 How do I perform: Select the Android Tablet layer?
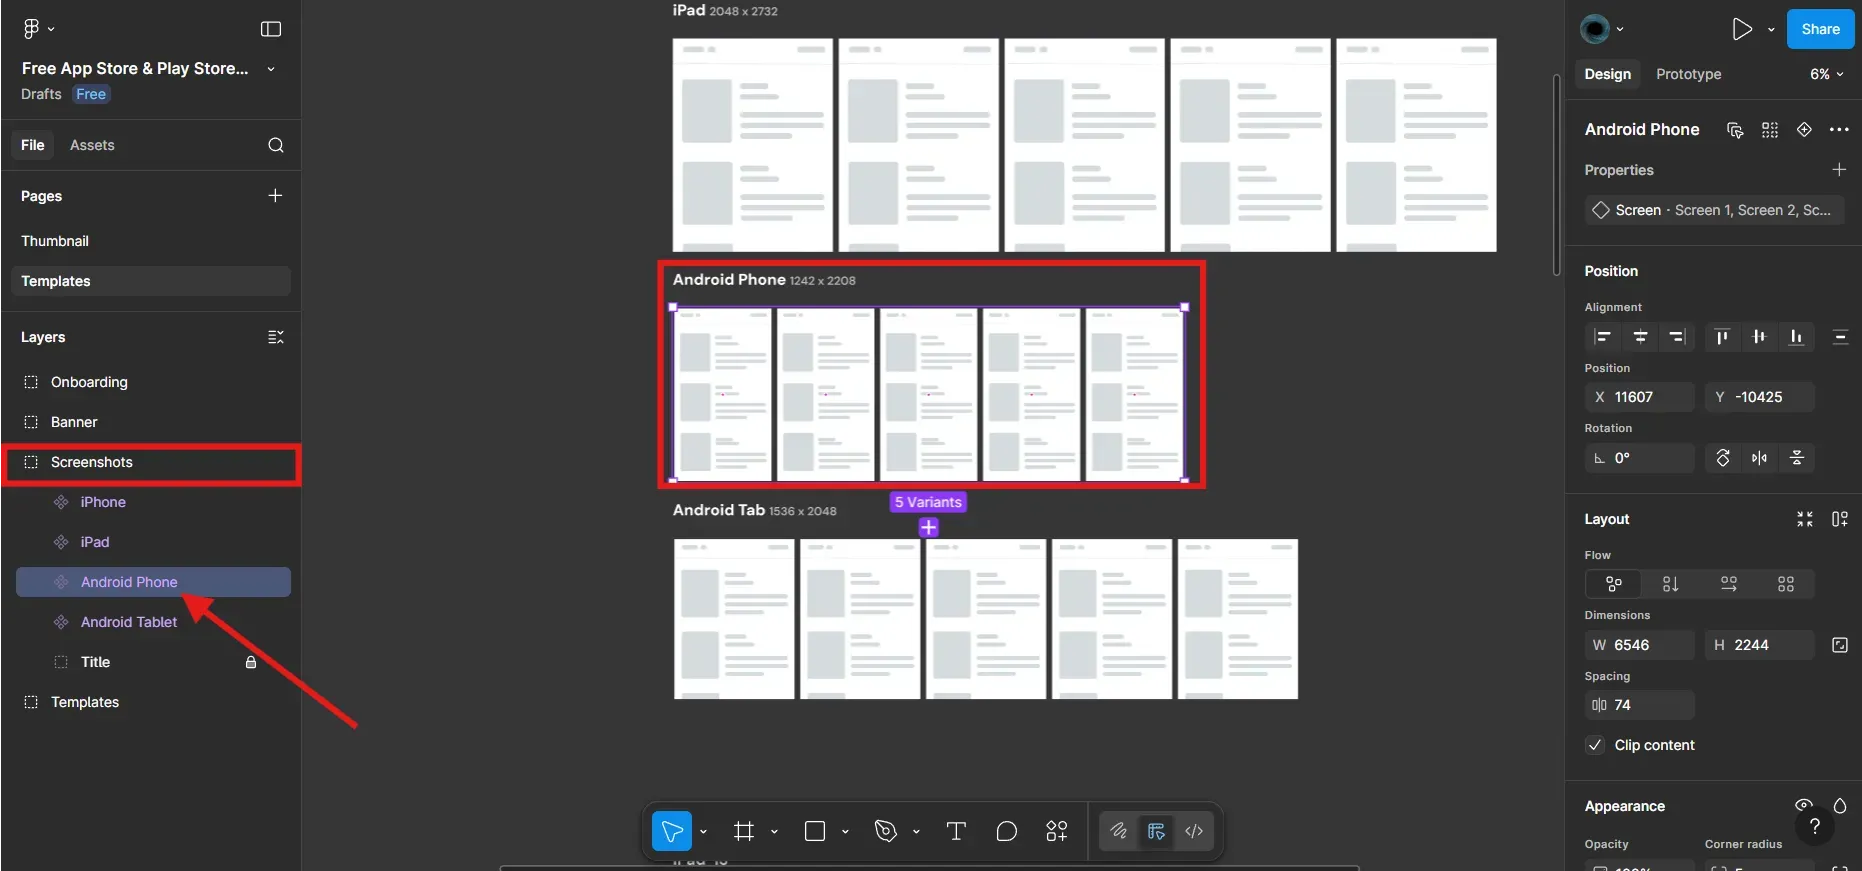[x=129, y=622]
